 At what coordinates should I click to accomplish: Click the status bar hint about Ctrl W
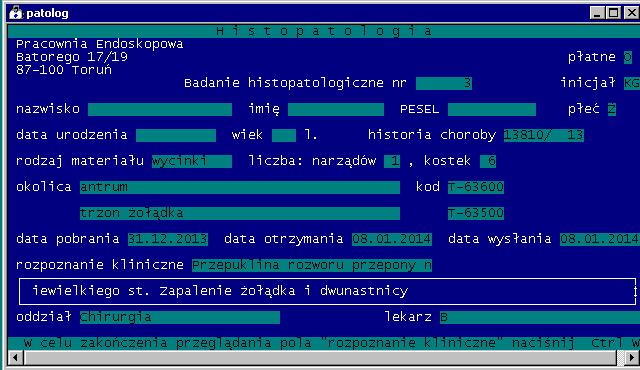point(324,343)
